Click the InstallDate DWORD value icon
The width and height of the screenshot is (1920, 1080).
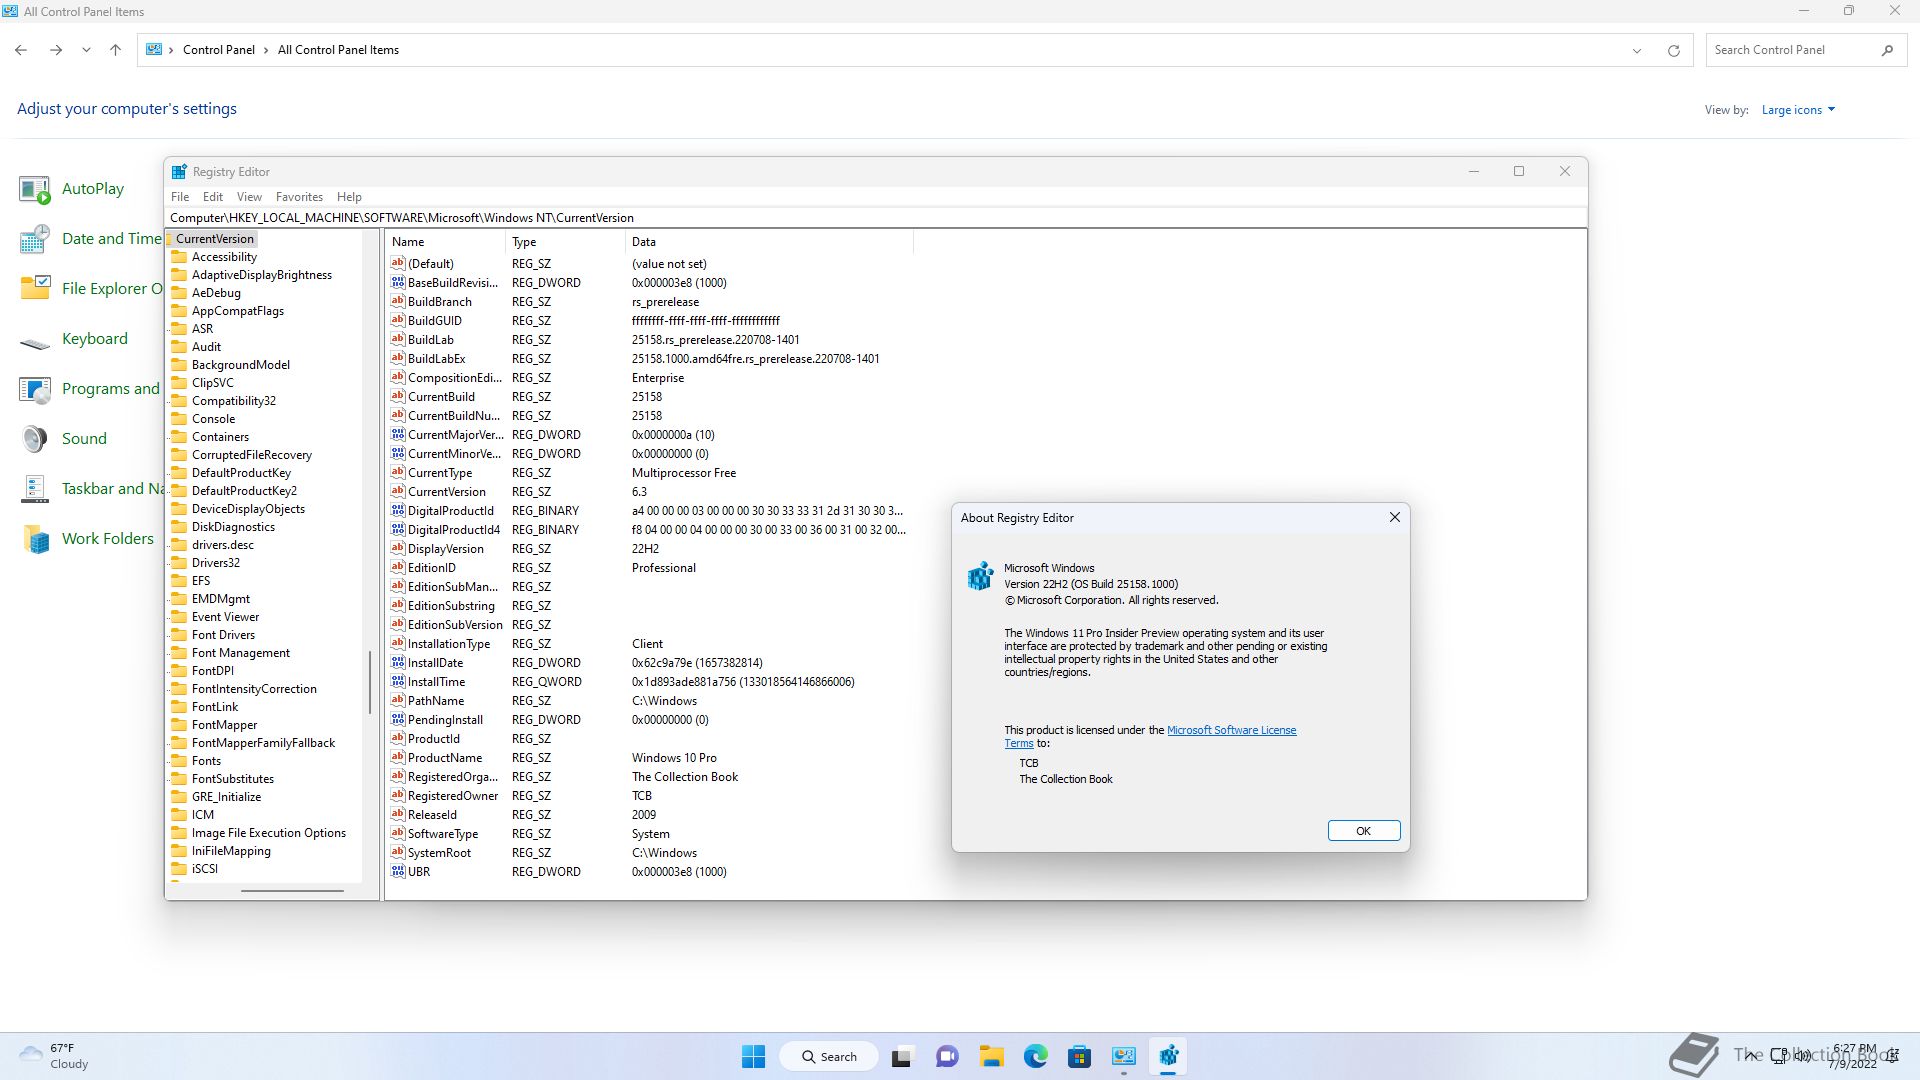click(x=398, y=662)
